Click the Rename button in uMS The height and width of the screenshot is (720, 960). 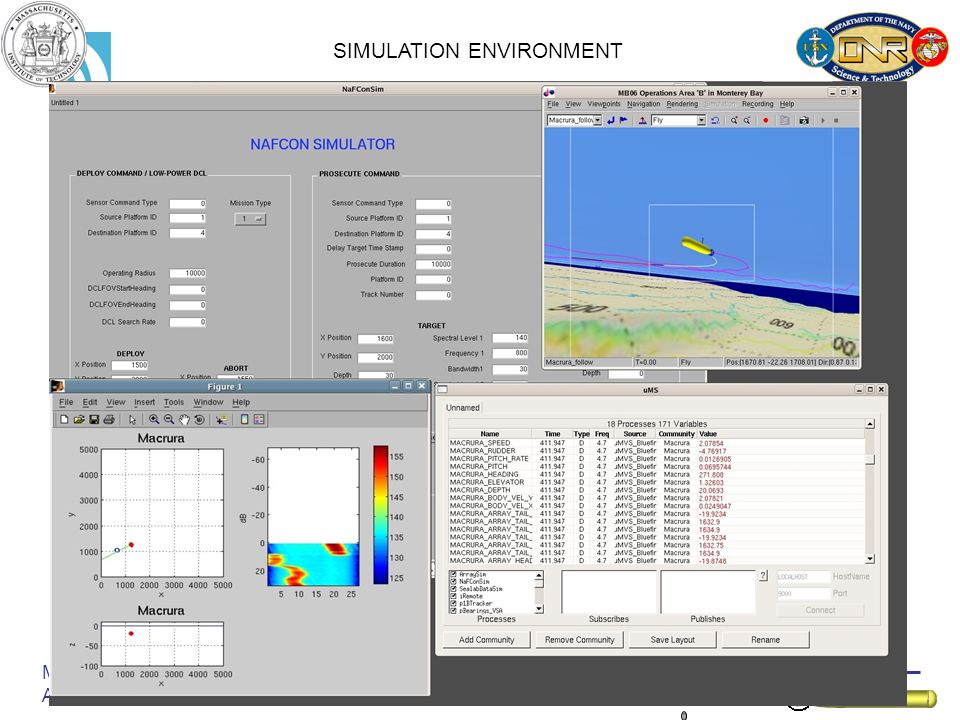click(x=765, y=640)
